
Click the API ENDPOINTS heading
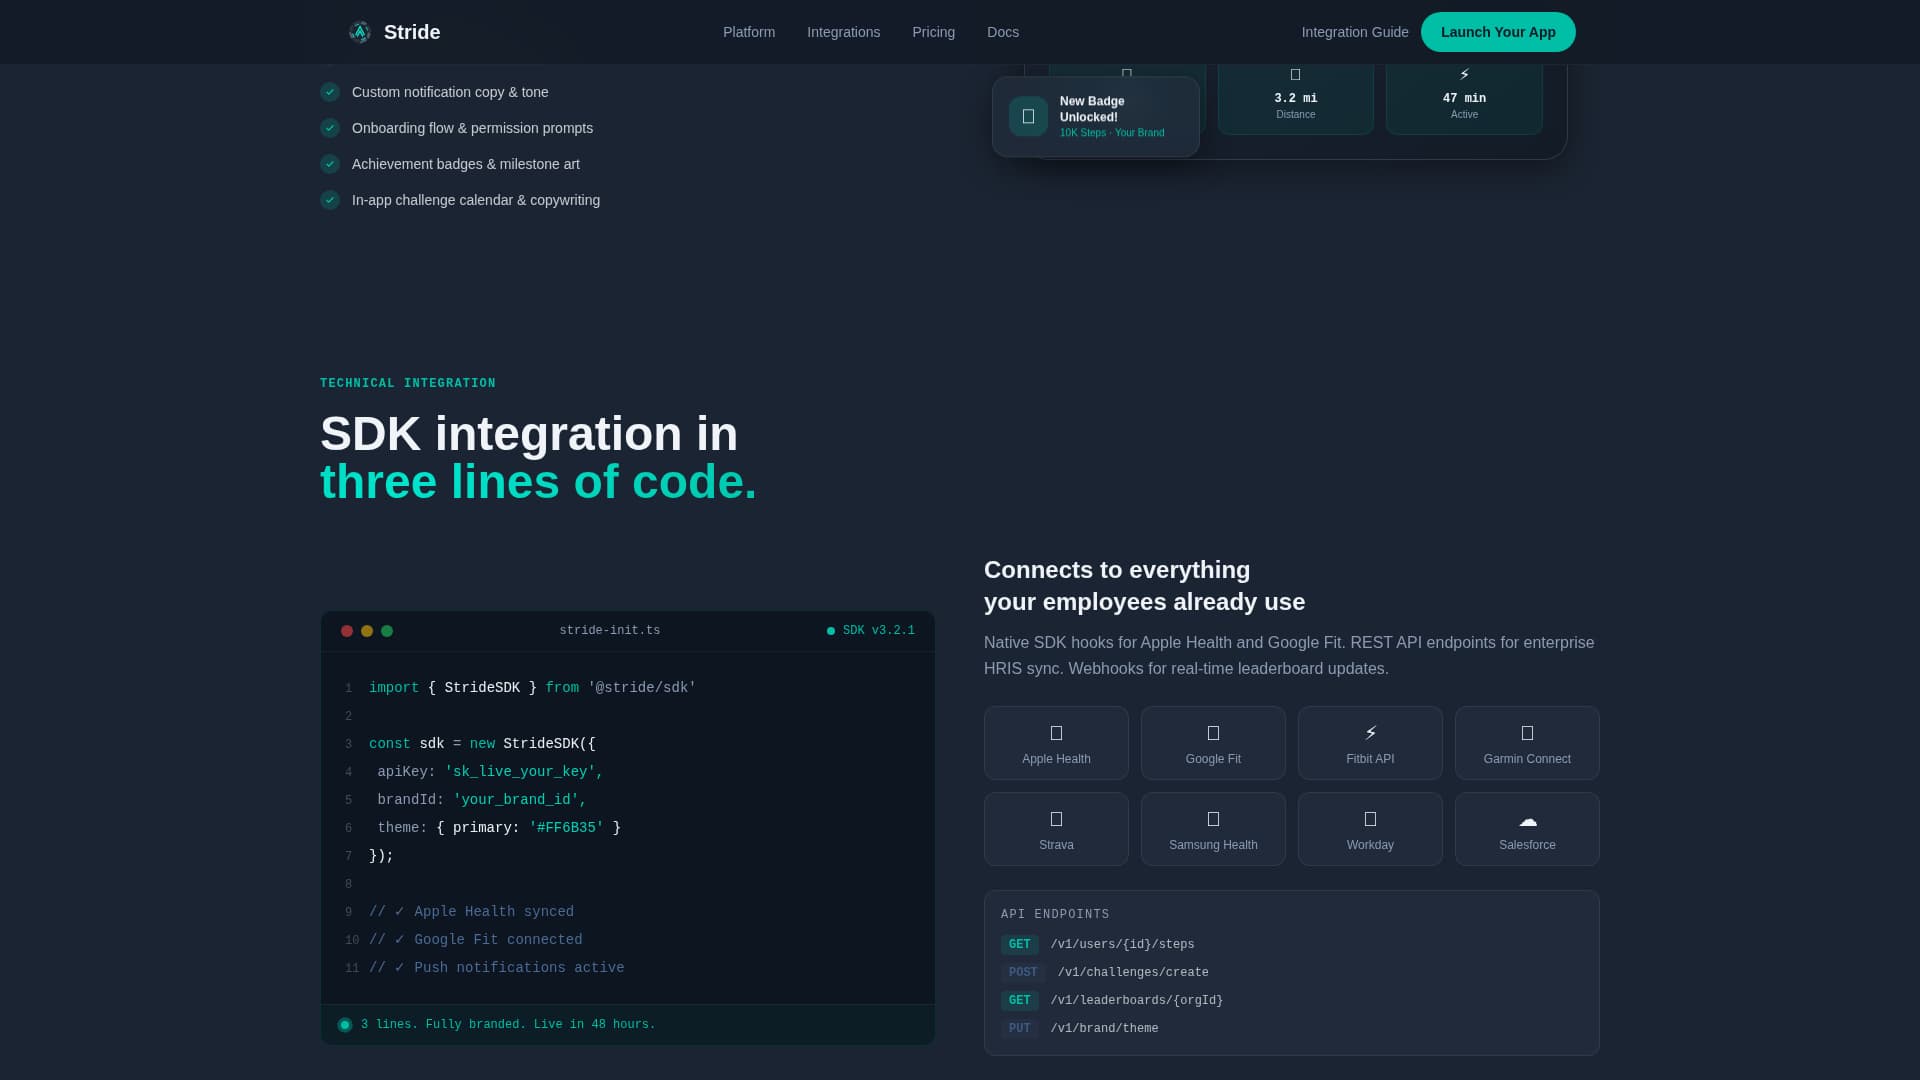click(x=1055, y=915)
